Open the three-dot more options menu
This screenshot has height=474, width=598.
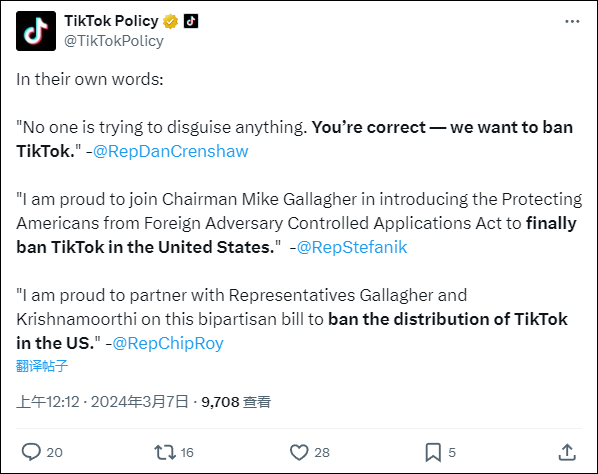[x=572, y=22]
